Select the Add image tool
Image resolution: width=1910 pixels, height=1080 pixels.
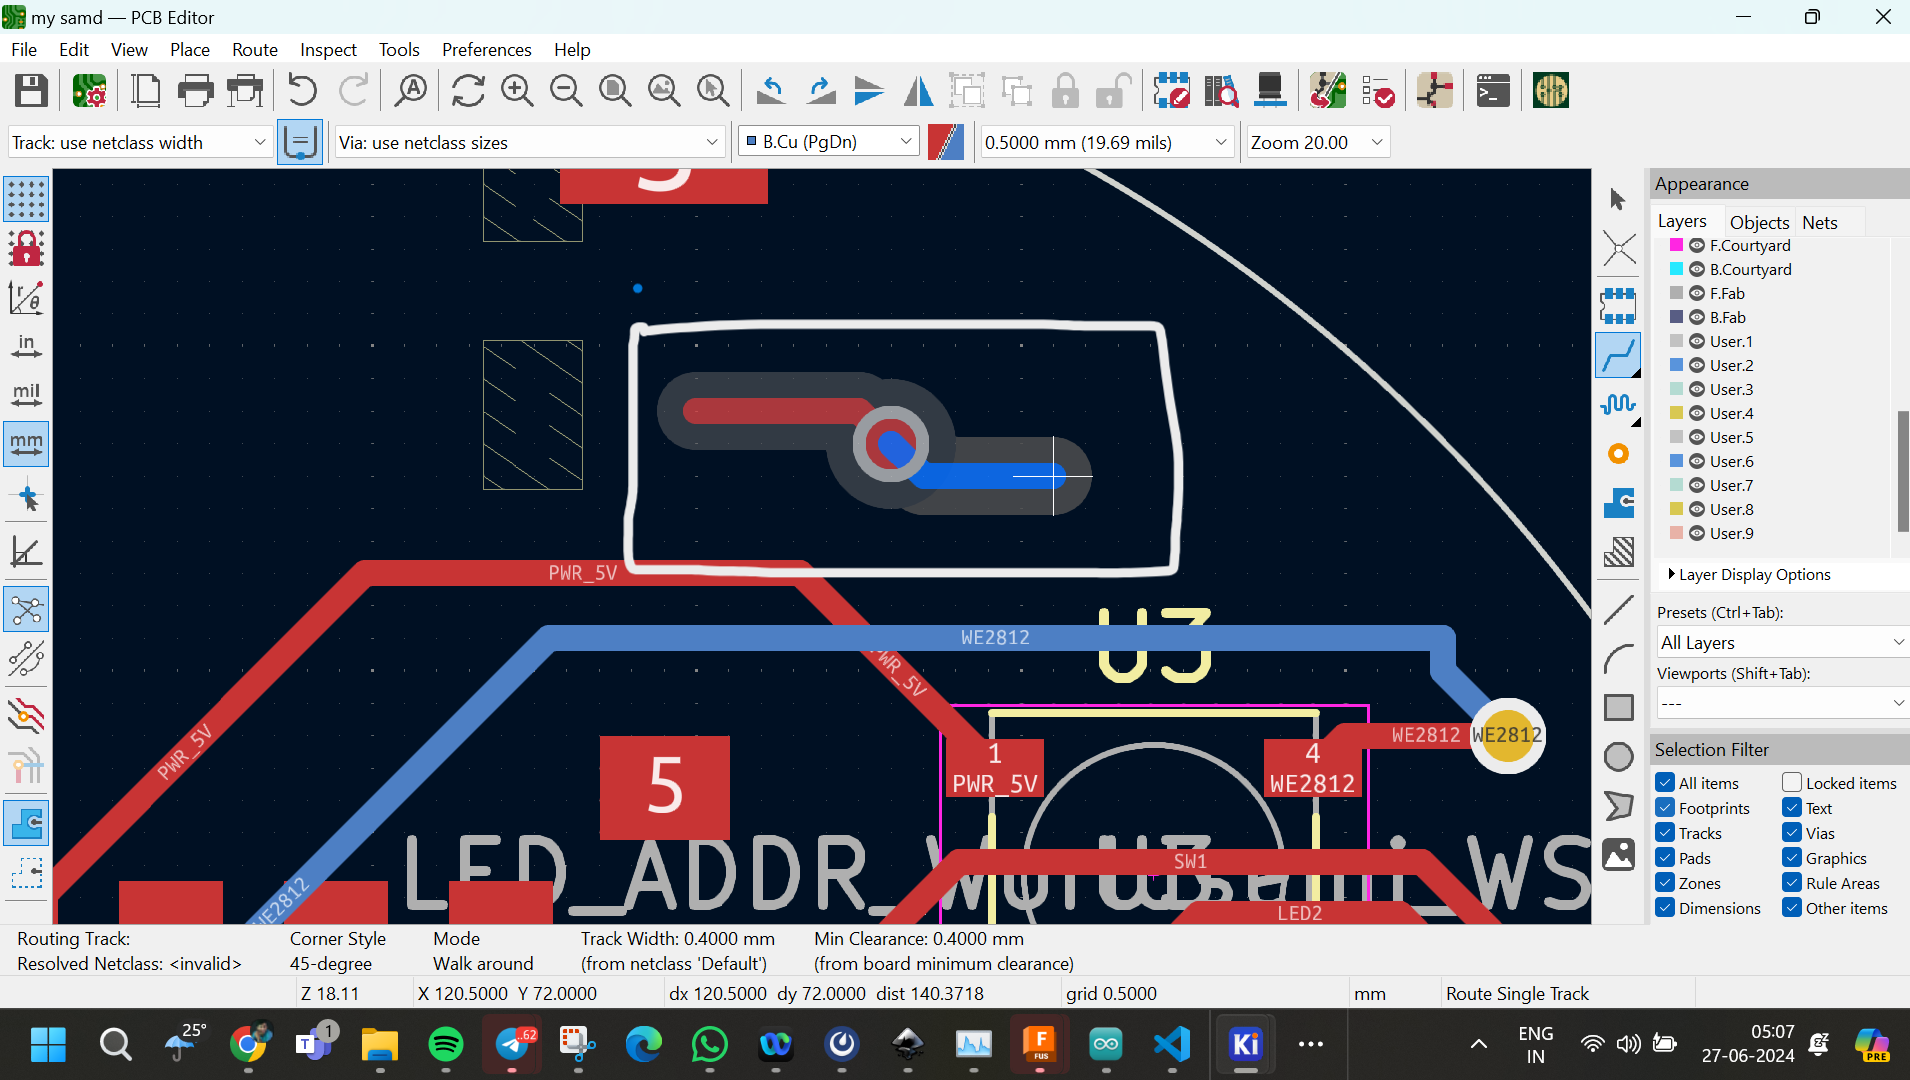[1618, 855]
